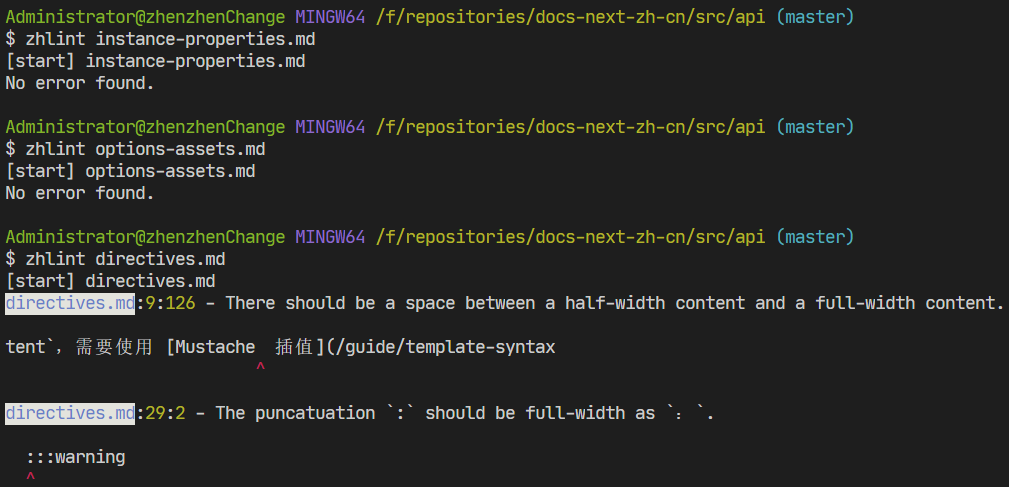Click 'No error found.' below the instance-properties output
The image size is (1009, 487).
pos(80,83)
